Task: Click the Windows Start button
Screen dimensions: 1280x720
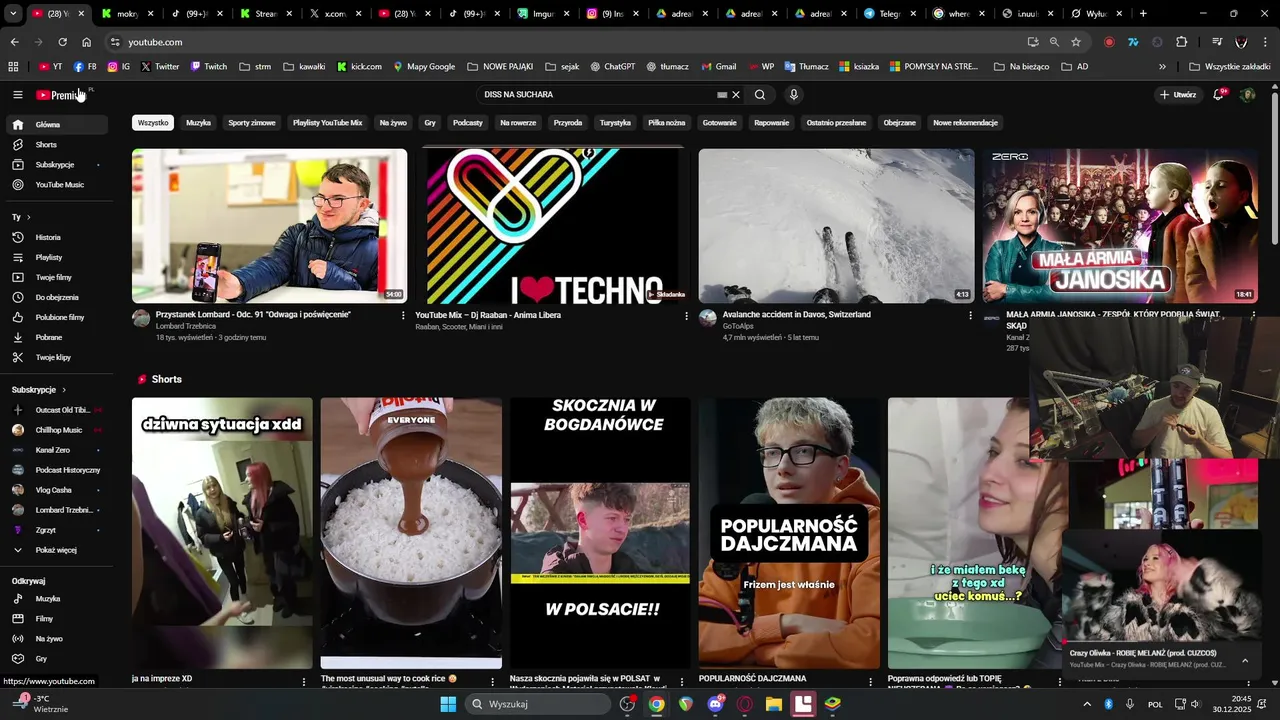Action: (448, 704)
